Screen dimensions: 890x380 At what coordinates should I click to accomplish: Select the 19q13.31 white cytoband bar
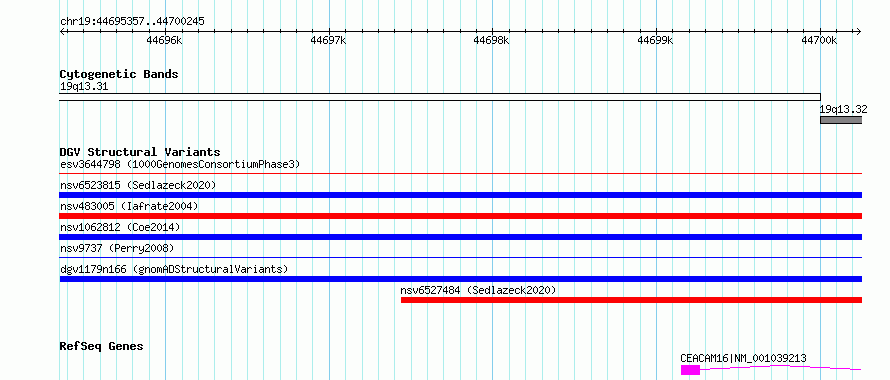[440, 97]
